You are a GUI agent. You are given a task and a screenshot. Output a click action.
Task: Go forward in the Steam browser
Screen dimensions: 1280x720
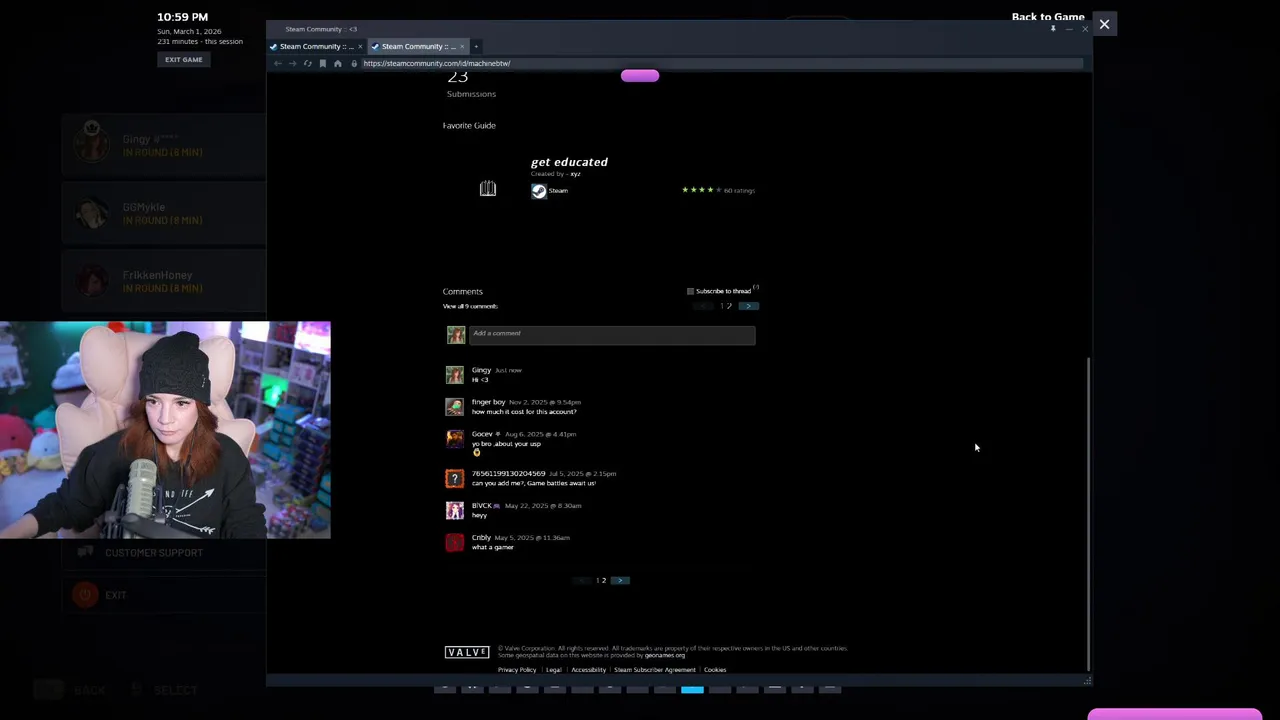(292, 63)
